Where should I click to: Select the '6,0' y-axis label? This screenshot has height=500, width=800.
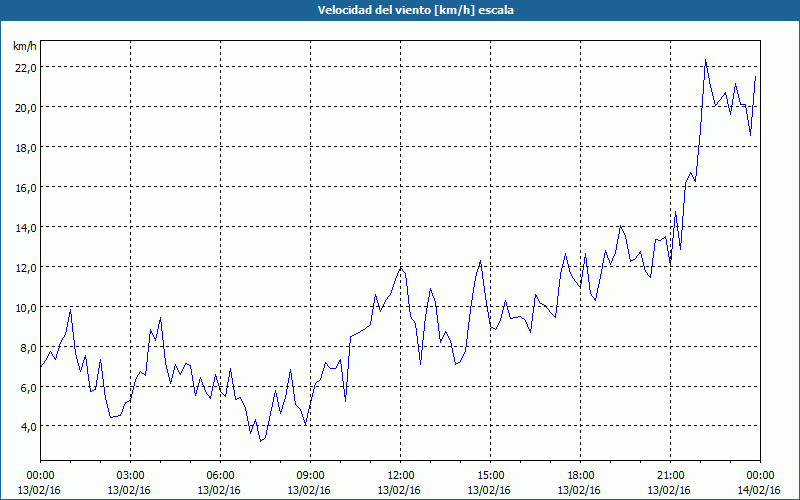[28, 387]
